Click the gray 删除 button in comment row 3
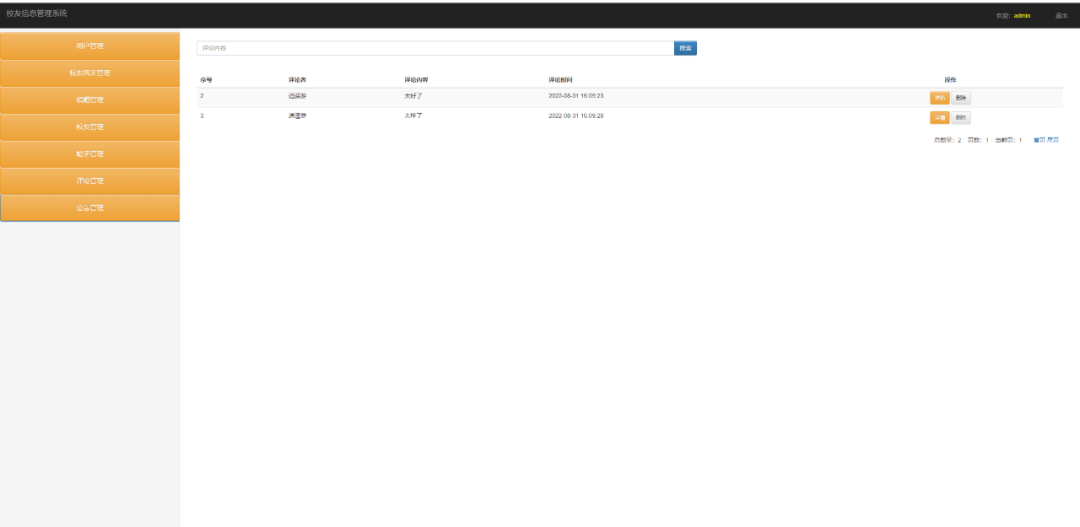The width and height of the screenshot is (1080, 527). 961,118
